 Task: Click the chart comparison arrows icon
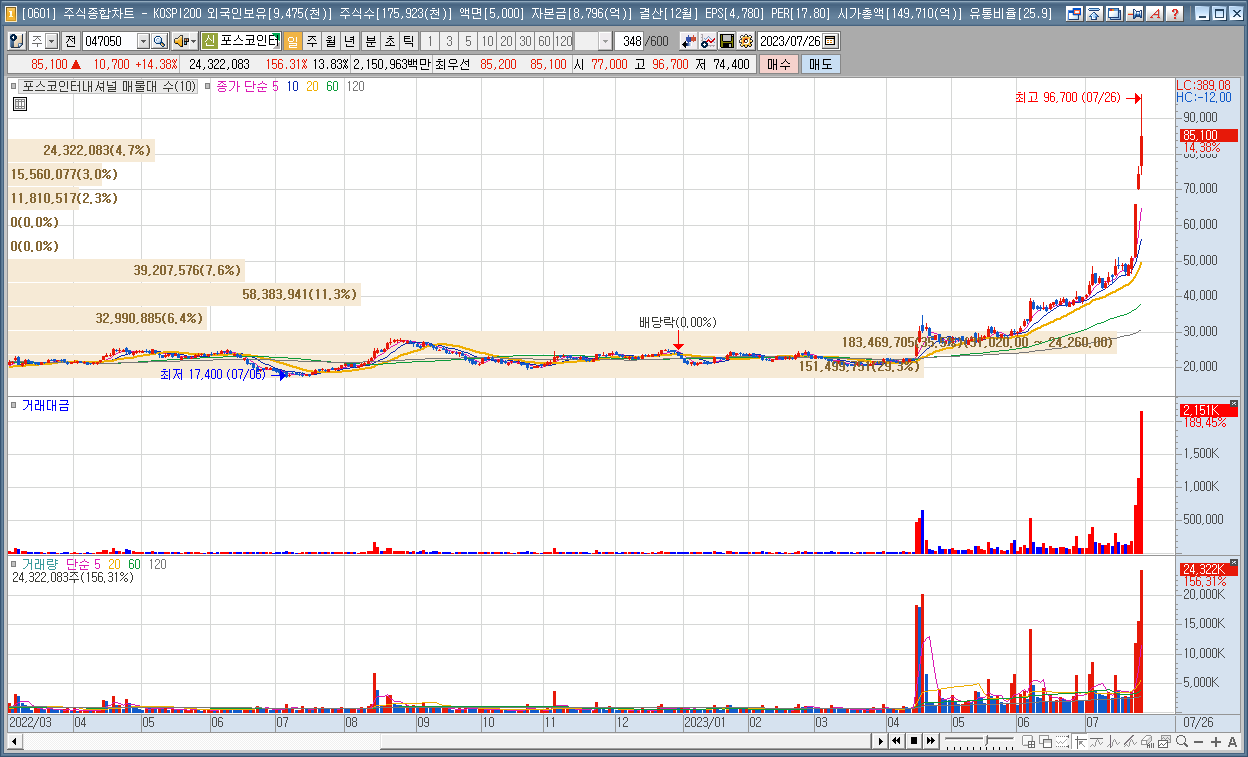coord(688,41)
